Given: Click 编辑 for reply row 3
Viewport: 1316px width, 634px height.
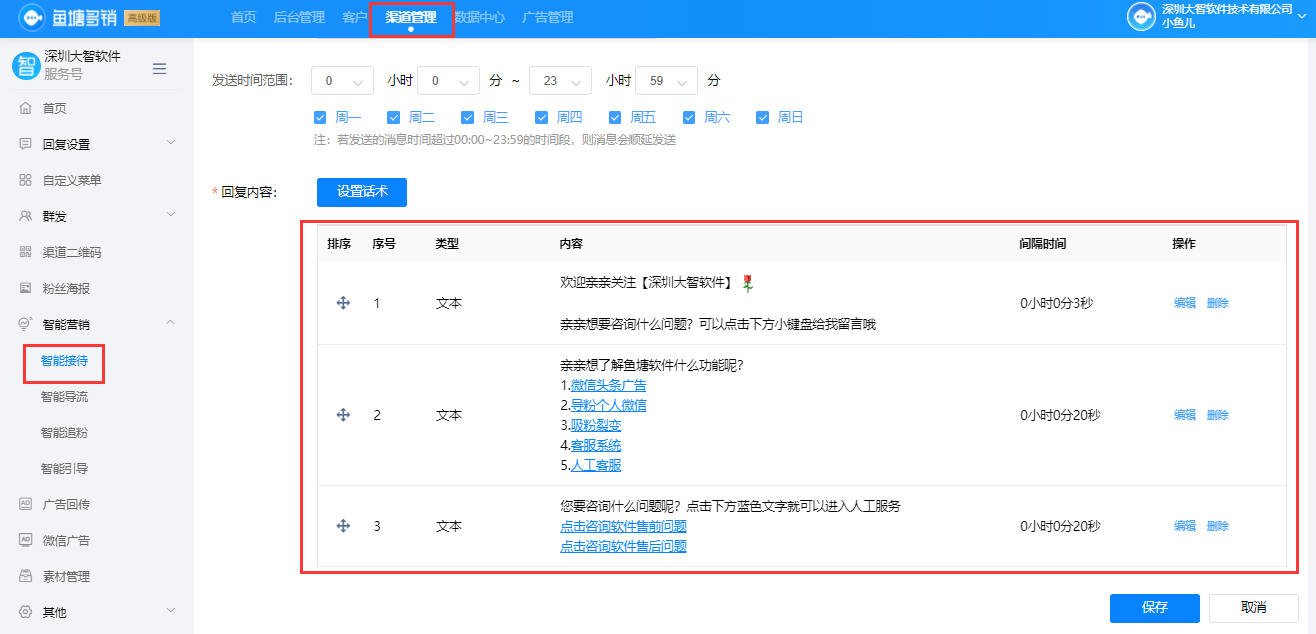Looking at the screenshot, I should 1185,526.
